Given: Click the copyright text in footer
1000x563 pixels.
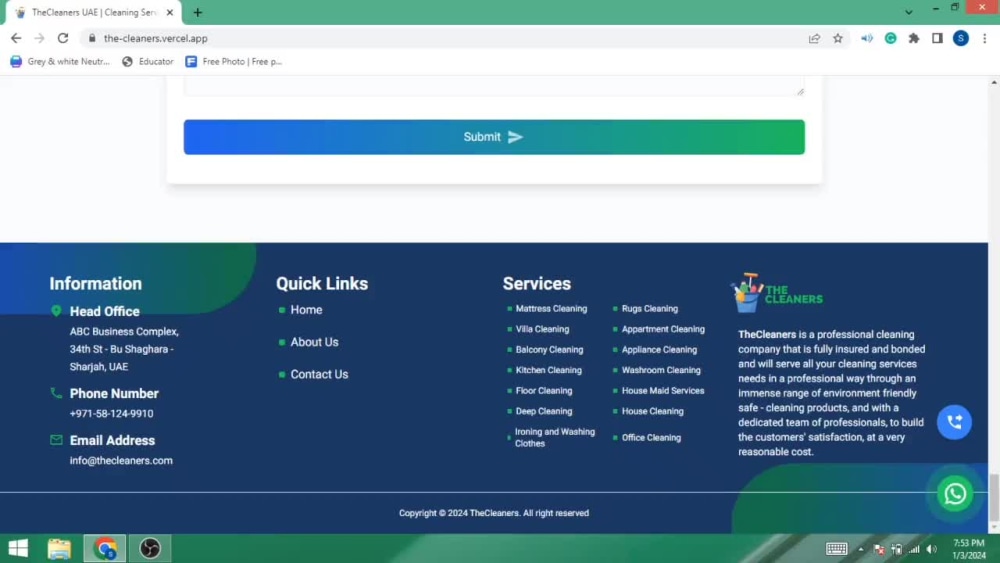Looking at the screenshot, I should point(494,513).
